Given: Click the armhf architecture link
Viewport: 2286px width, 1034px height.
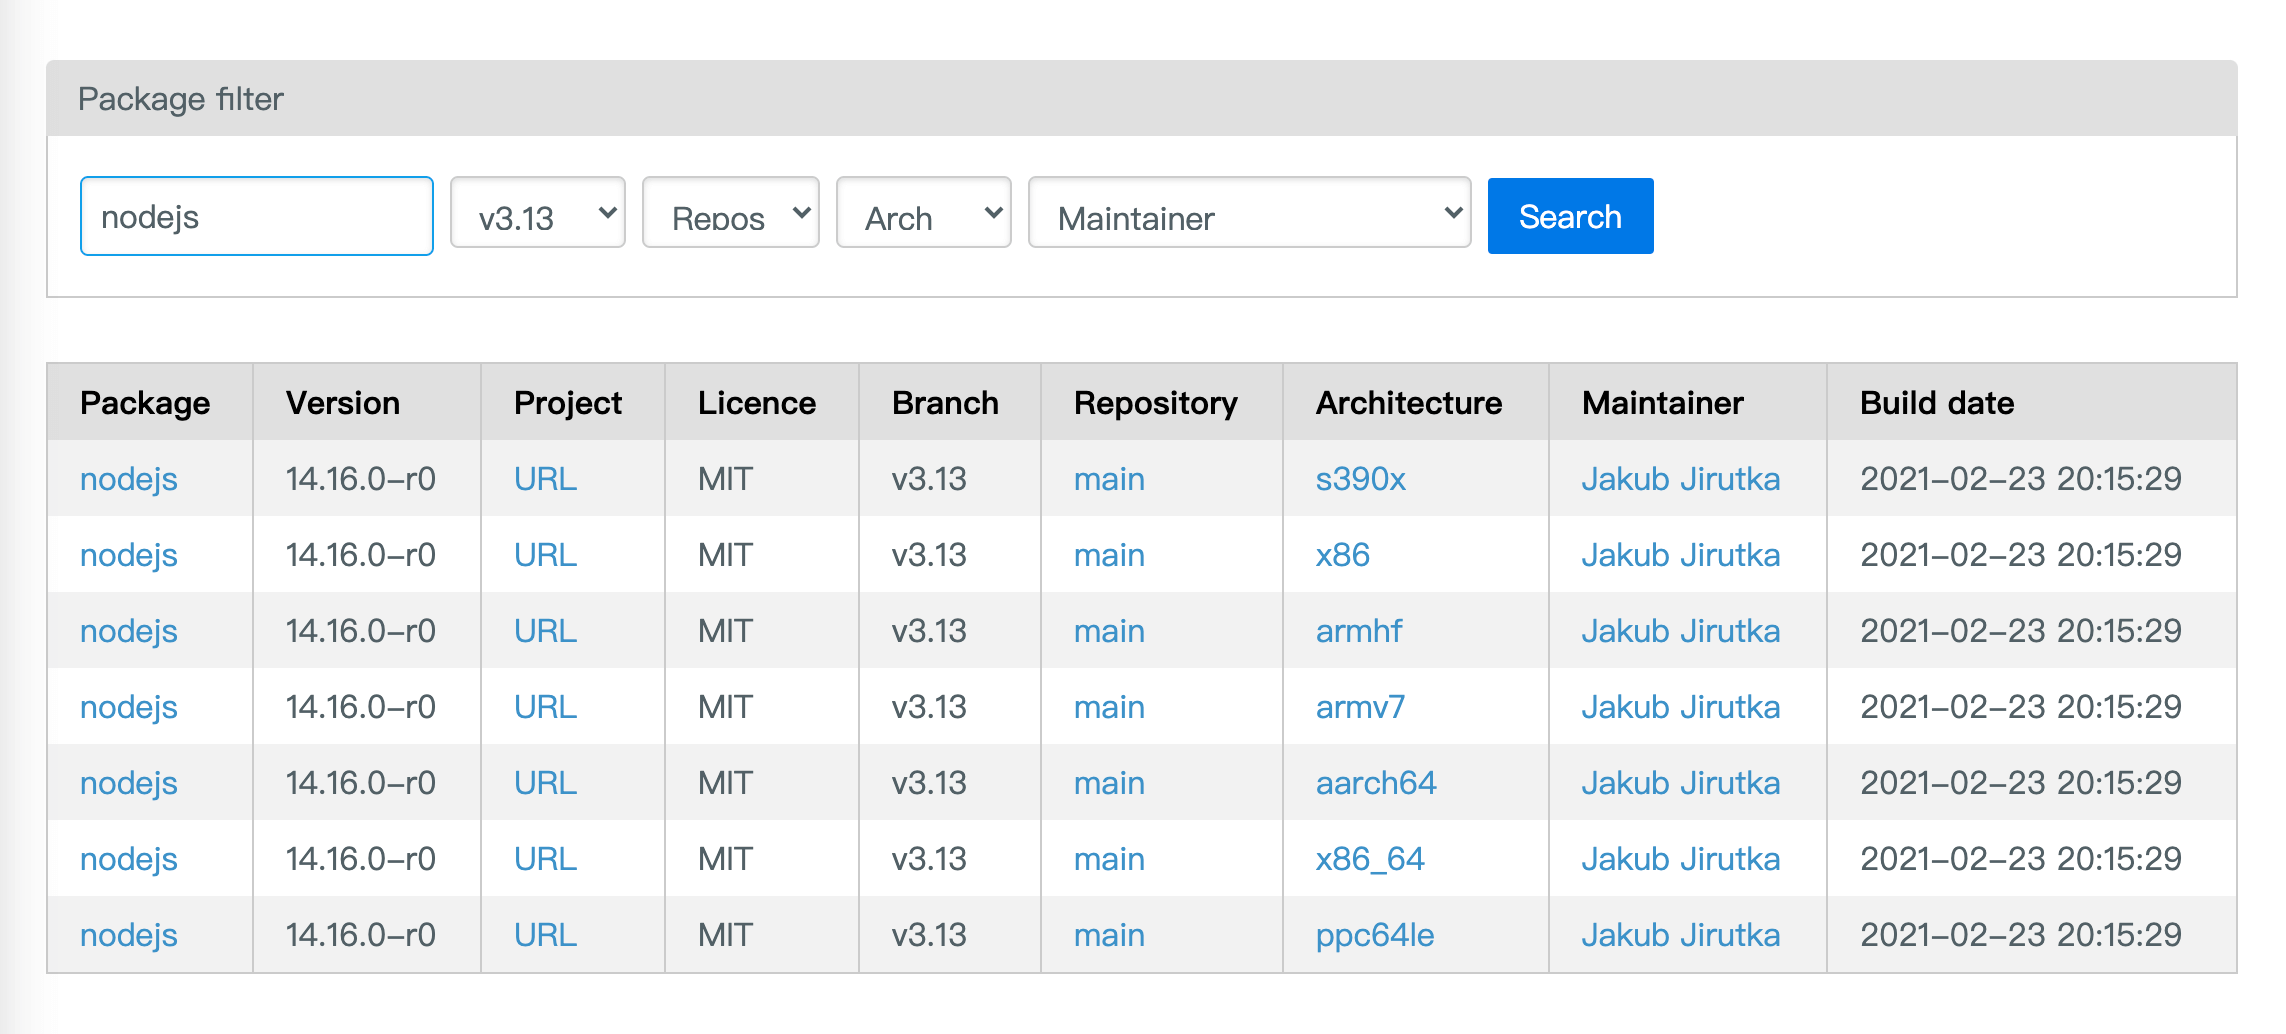Looking at the screenshot, I should 1358,631.
